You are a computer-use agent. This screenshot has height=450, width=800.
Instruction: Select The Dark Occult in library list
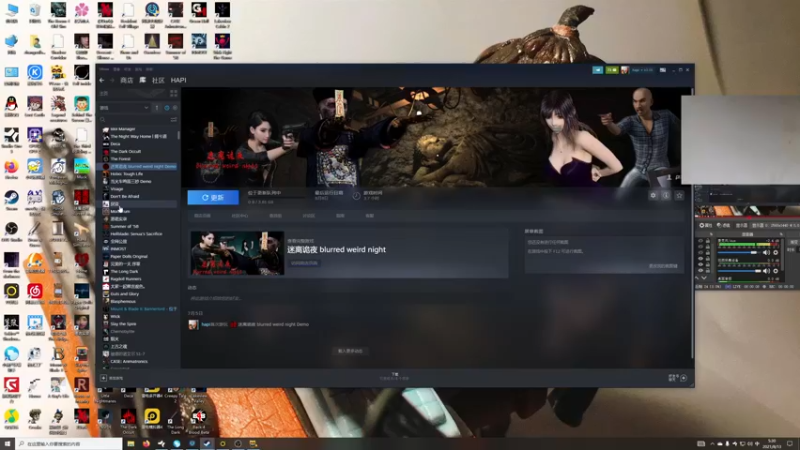(126, 152)
